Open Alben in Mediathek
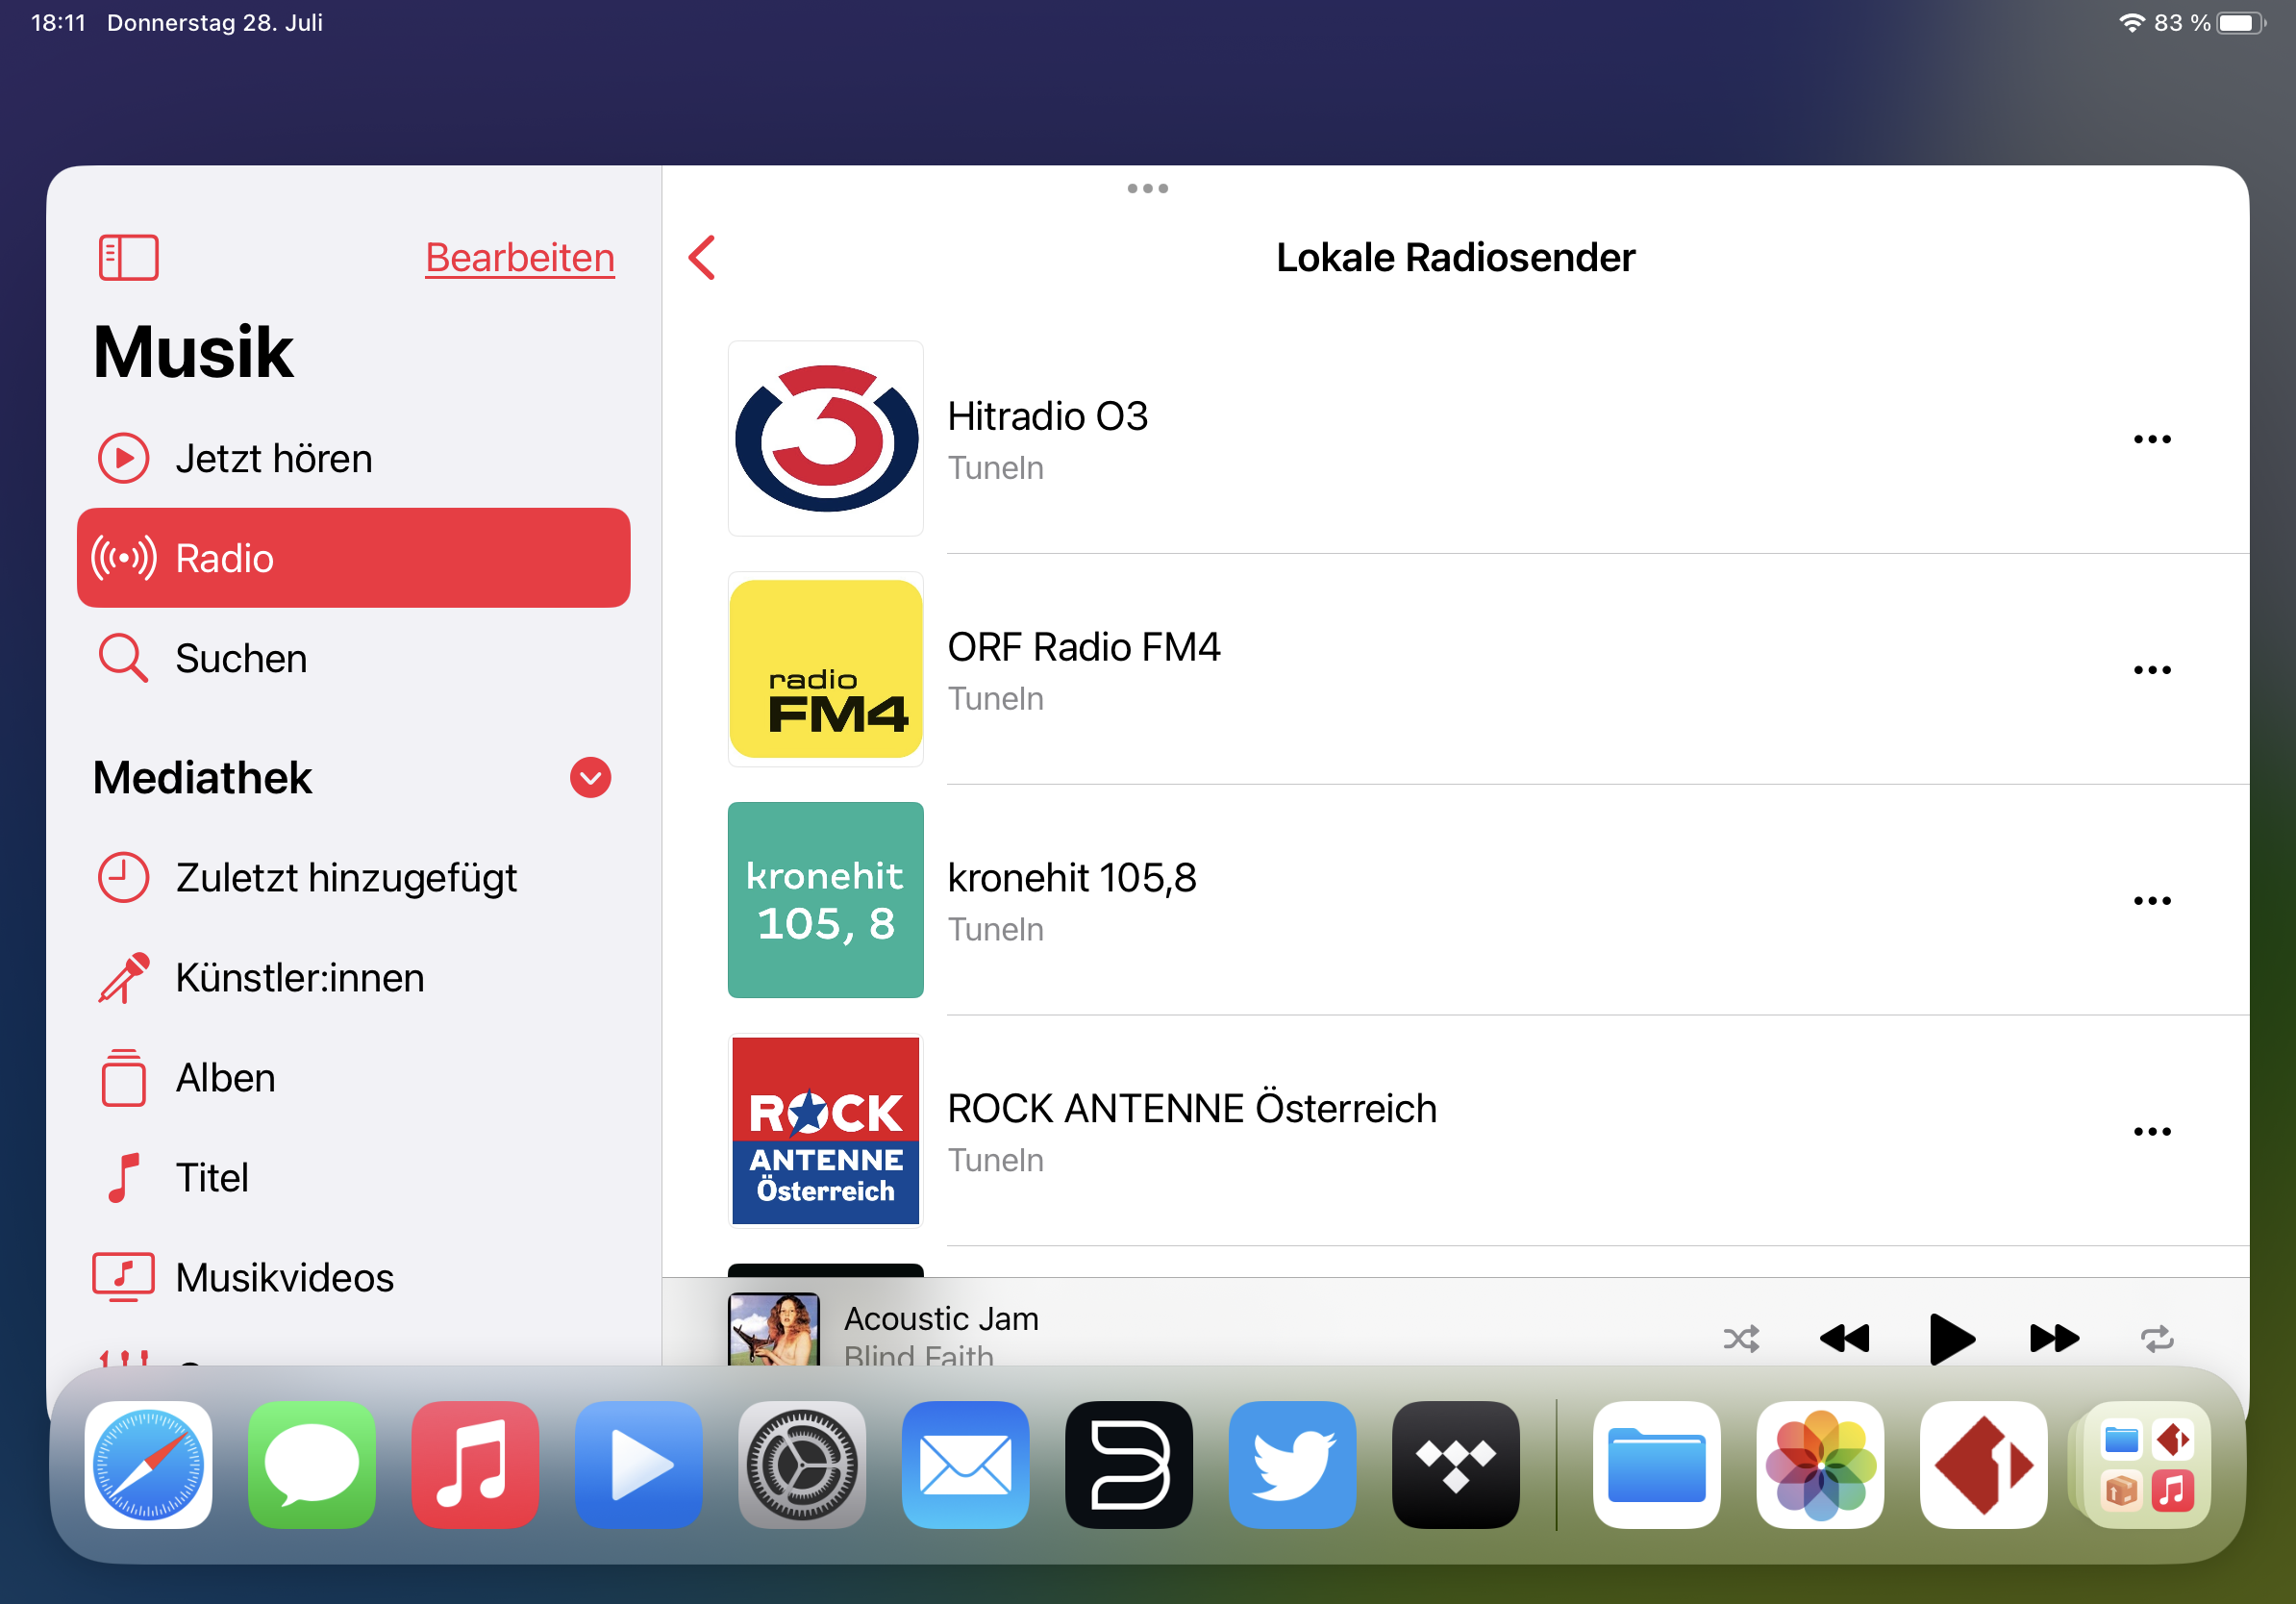 353,1078
